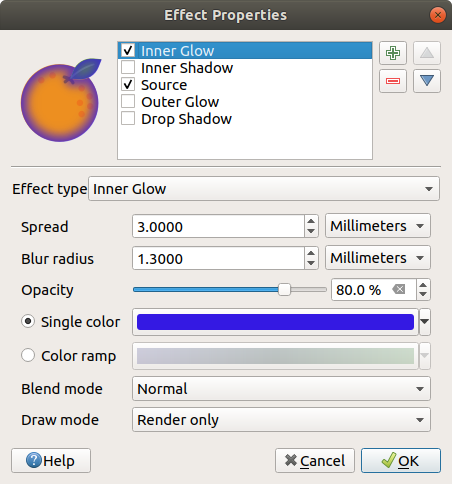Click the greyed color ramp swatch

[x=275, y=356]
